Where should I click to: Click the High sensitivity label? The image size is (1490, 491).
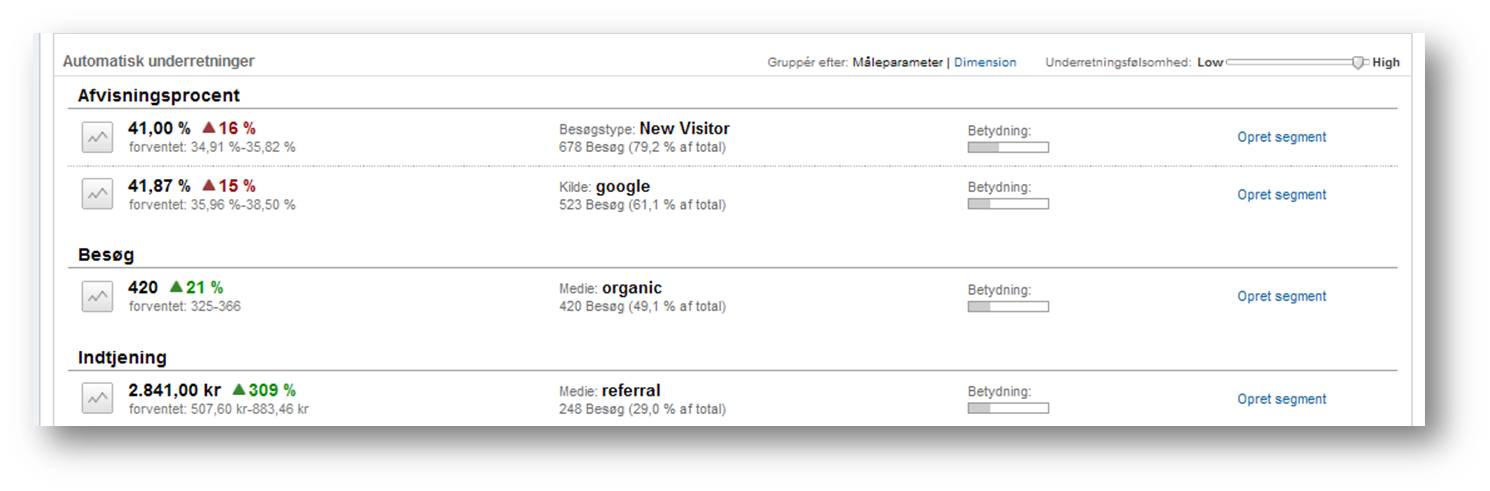pyautogui.click(x=1386, y=62)
